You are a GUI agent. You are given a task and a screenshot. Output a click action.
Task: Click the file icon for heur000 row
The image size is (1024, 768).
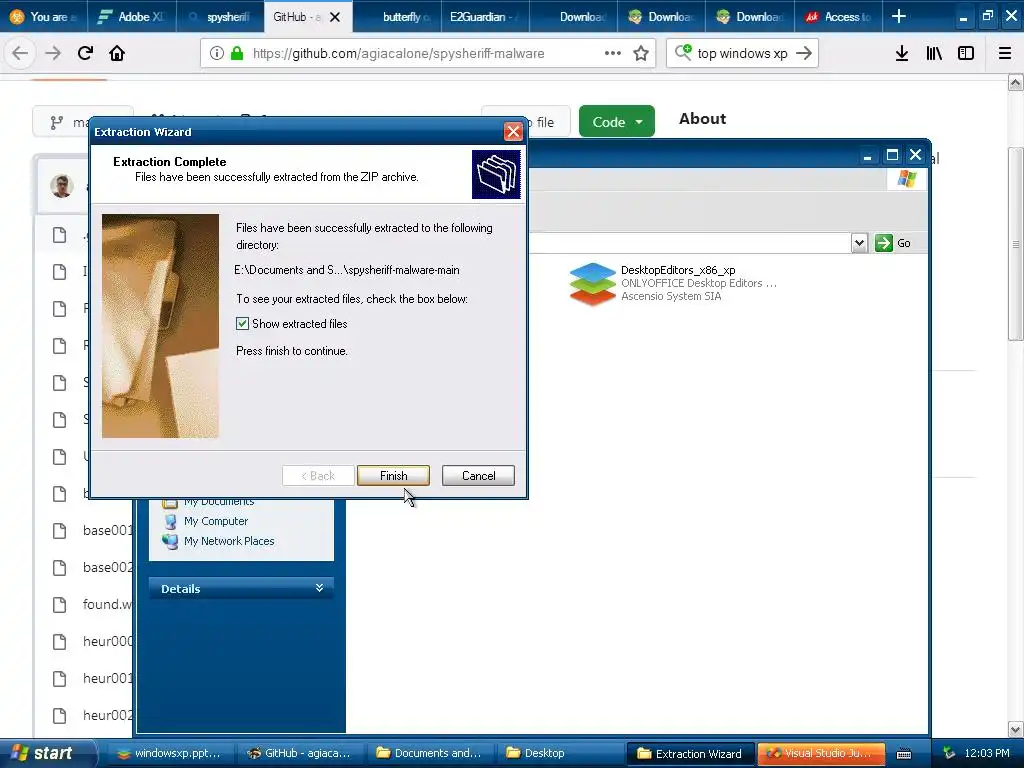(x=59, y=642)
